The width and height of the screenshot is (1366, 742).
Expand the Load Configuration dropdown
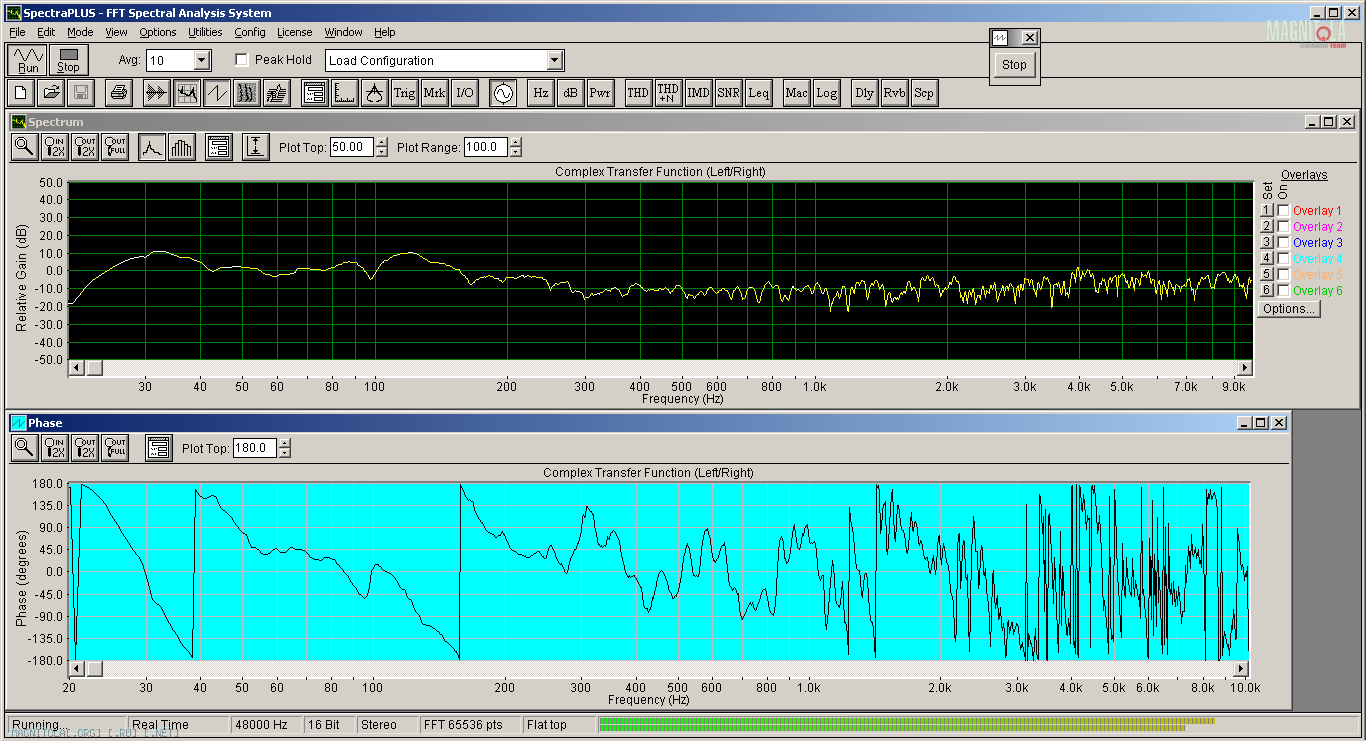click(555, 60)
